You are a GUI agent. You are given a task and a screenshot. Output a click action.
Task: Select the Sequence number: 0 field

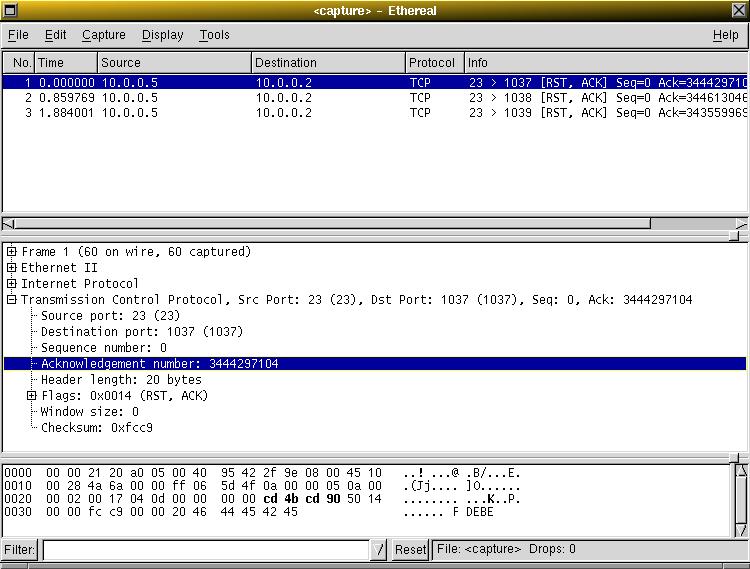(104, 348)
